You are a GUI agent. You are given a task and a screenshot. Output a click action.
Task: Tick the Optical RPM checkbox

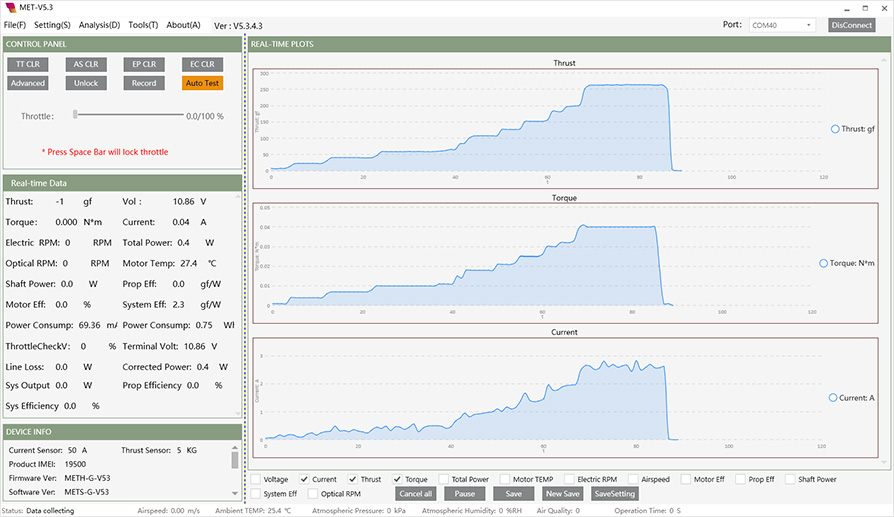(x=313, y=494)
